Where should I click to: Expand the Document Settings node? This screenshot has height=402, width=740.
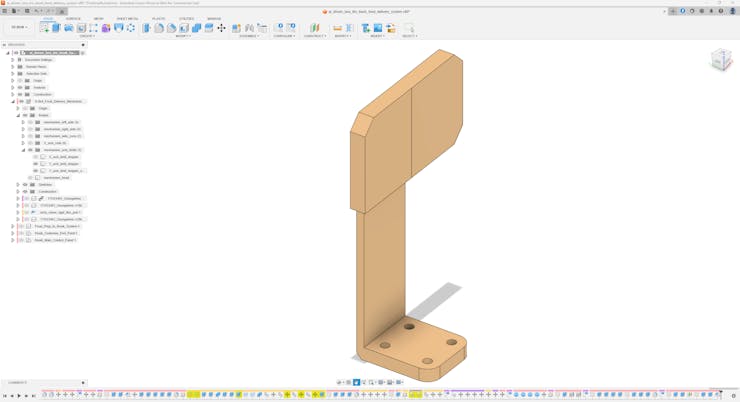coord(13,60)
